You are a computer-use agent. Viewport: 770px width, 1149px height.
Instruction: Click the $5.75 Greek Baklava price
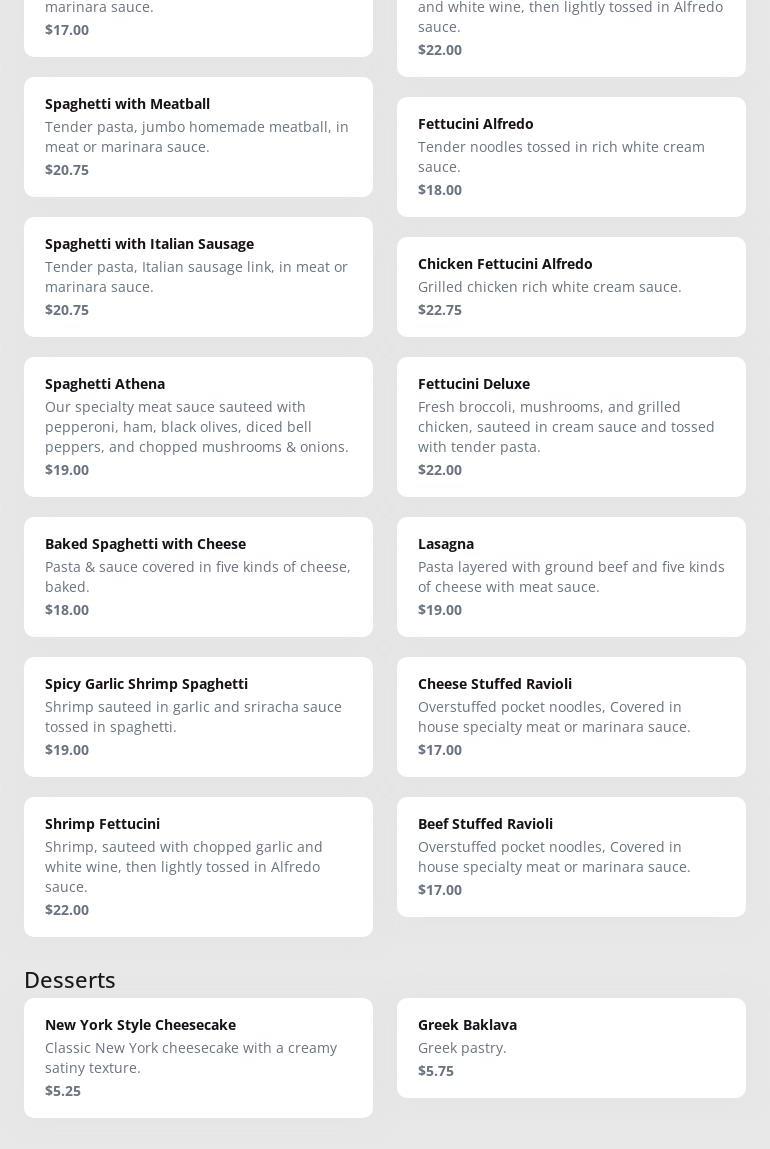click(436, 1071)
